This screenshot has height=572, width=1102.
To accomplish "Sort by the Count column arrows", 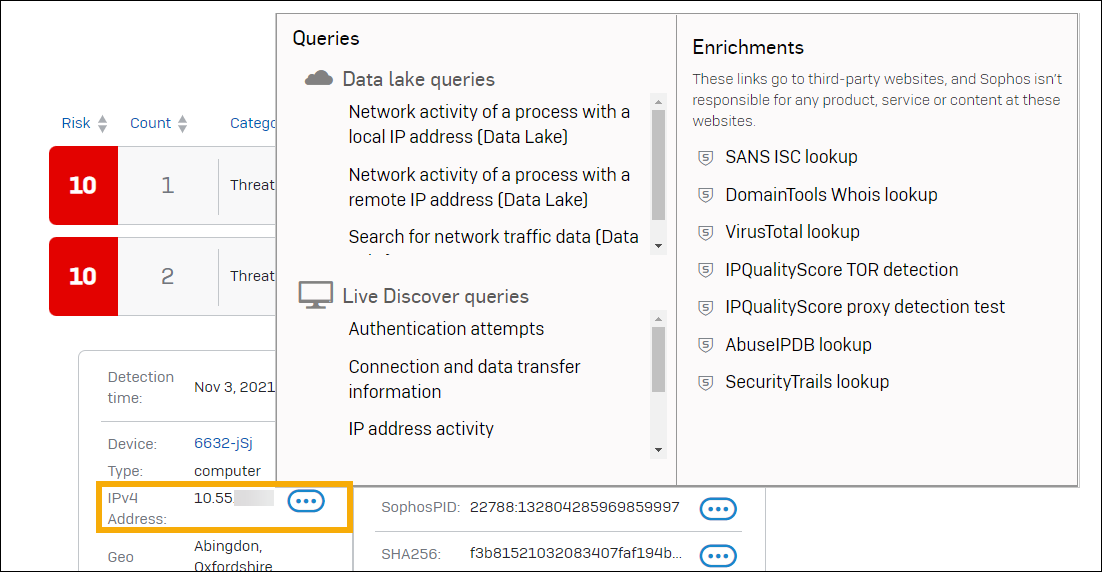I will click(182, 124).
